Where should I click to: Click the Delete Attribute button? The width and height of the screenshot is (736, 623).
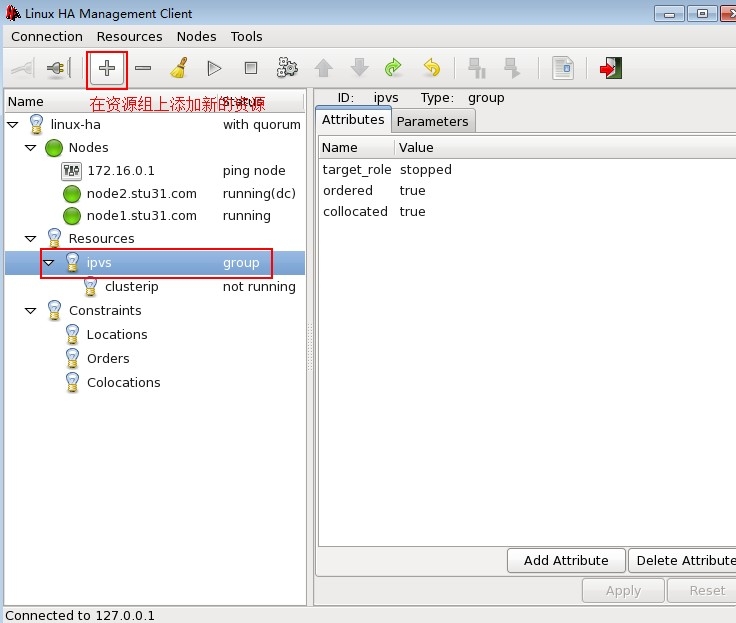pyautogui.click(x=682, y=561)
